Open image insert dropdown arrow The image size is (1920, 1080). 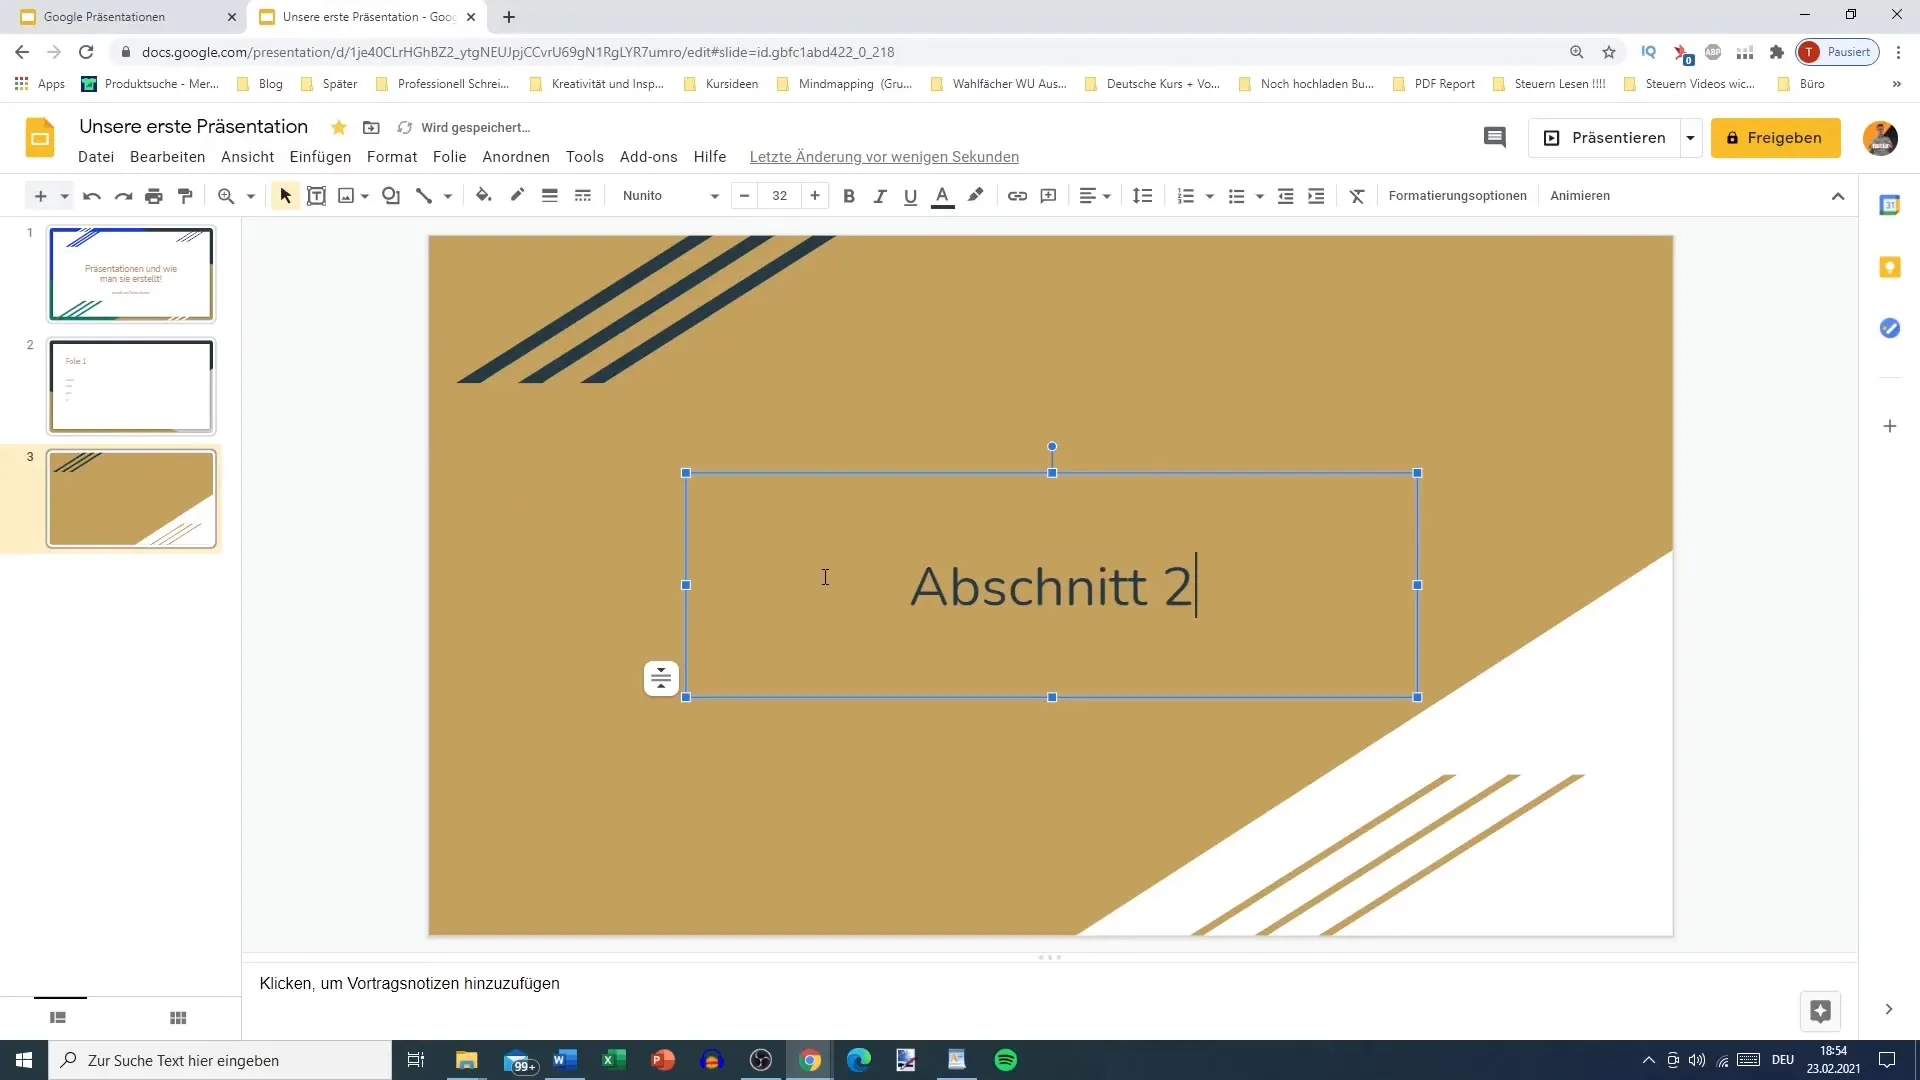click(x=365, y=196)
